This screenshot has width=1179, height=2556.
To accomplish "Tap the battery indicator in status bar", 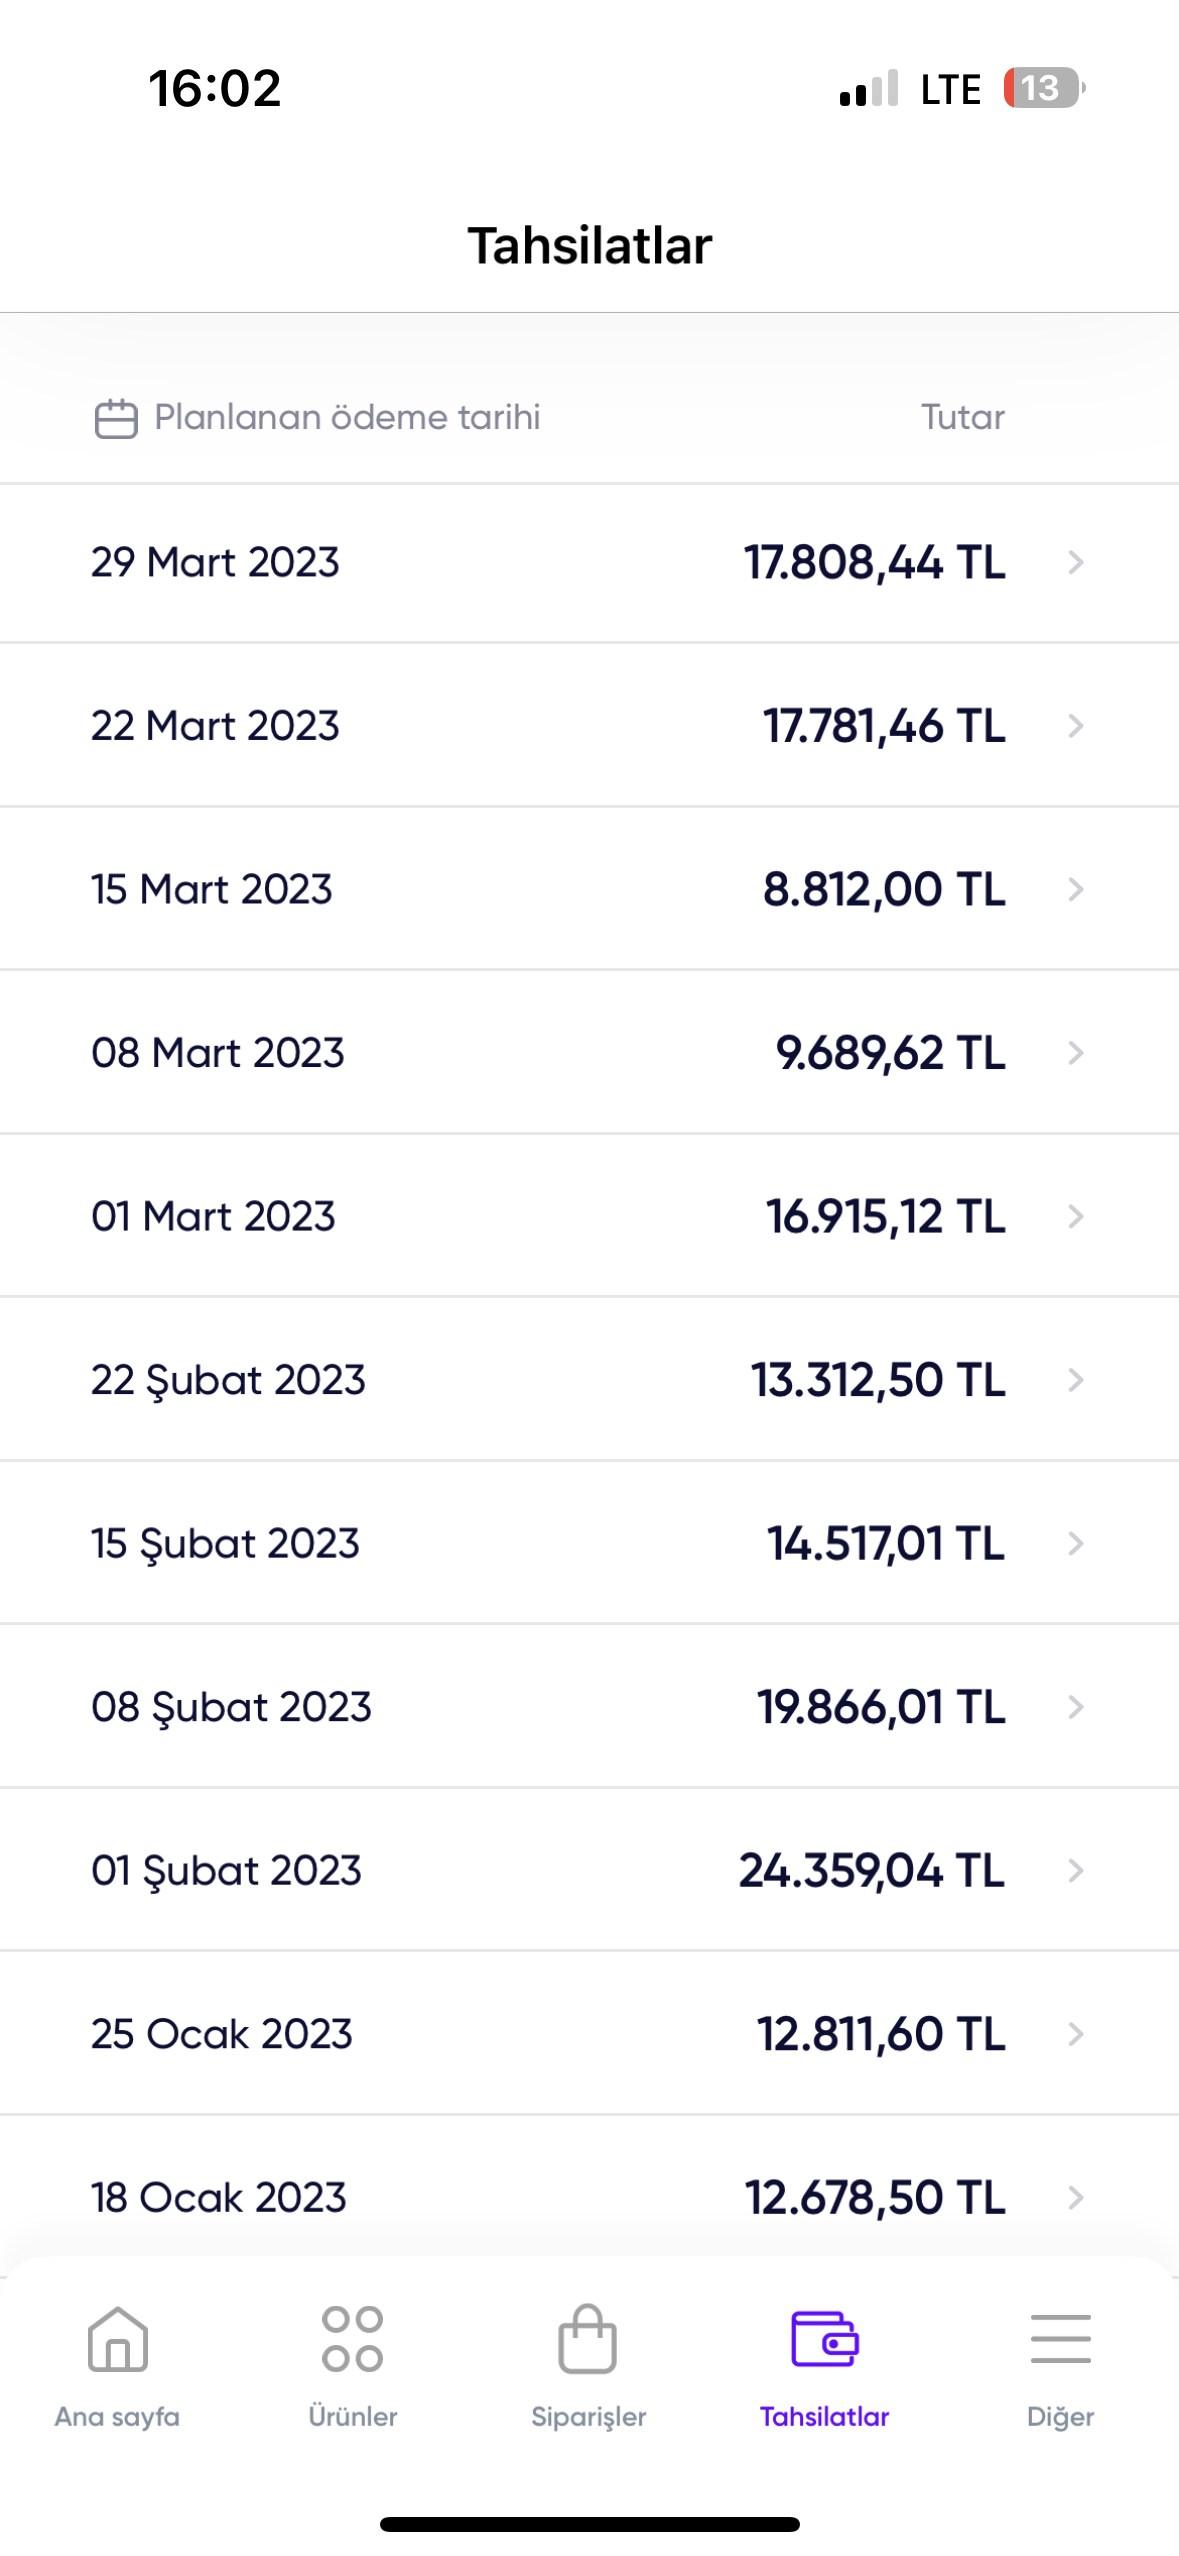I will tap(1044, 88).
